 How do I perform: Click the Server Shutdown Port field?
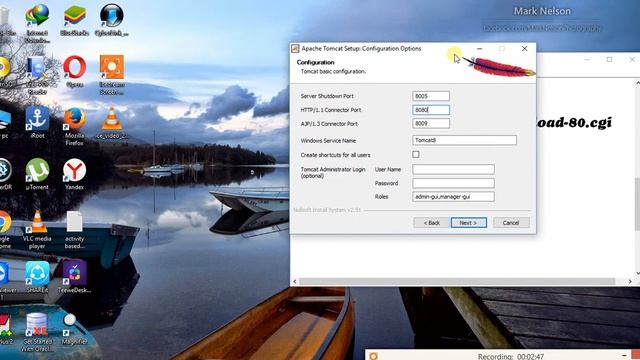431,96
